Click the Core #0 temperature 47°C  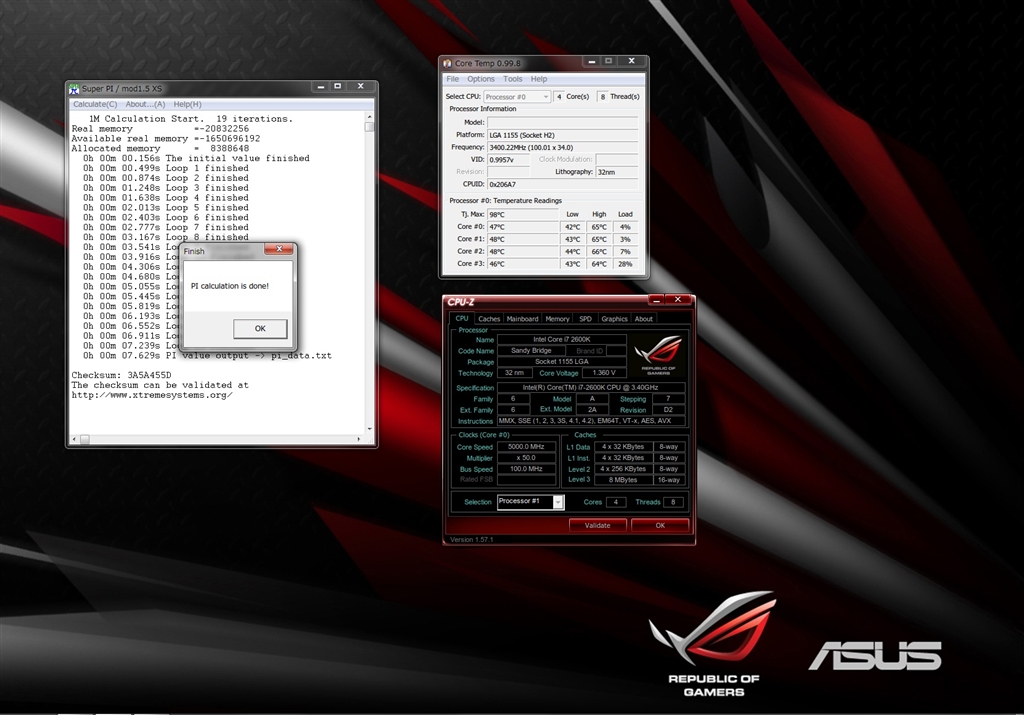[522, 227]
